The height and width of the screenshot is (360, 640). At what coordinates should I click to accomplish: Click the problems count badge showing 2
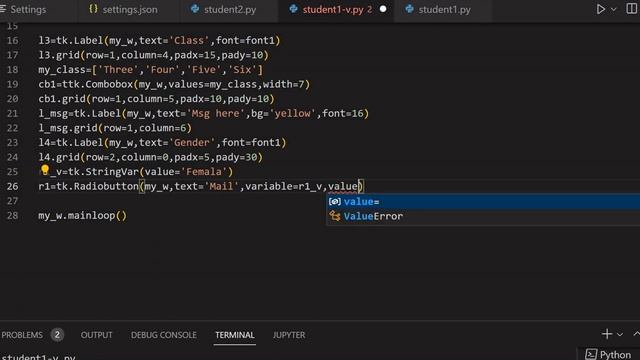[57, 335]
